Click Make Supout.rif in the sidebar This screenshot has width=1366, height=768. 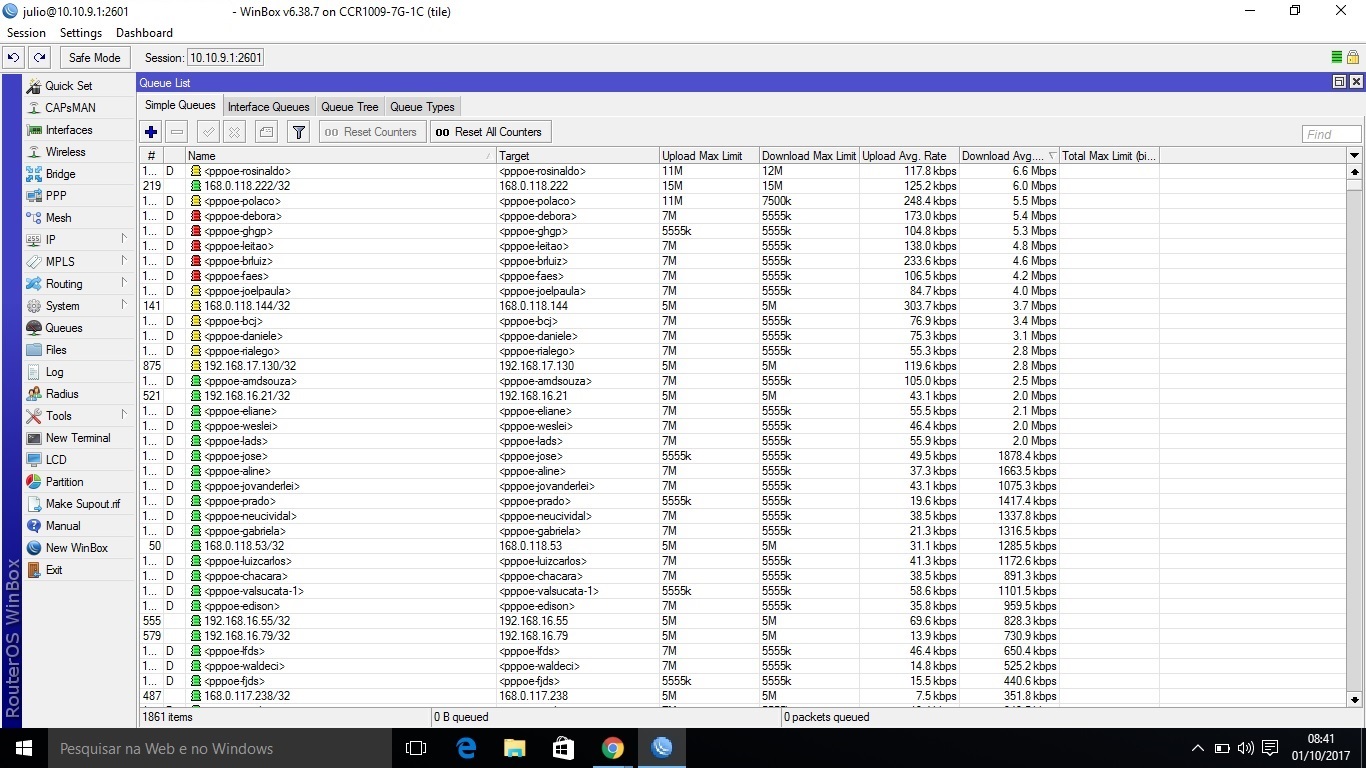(82, 504)
